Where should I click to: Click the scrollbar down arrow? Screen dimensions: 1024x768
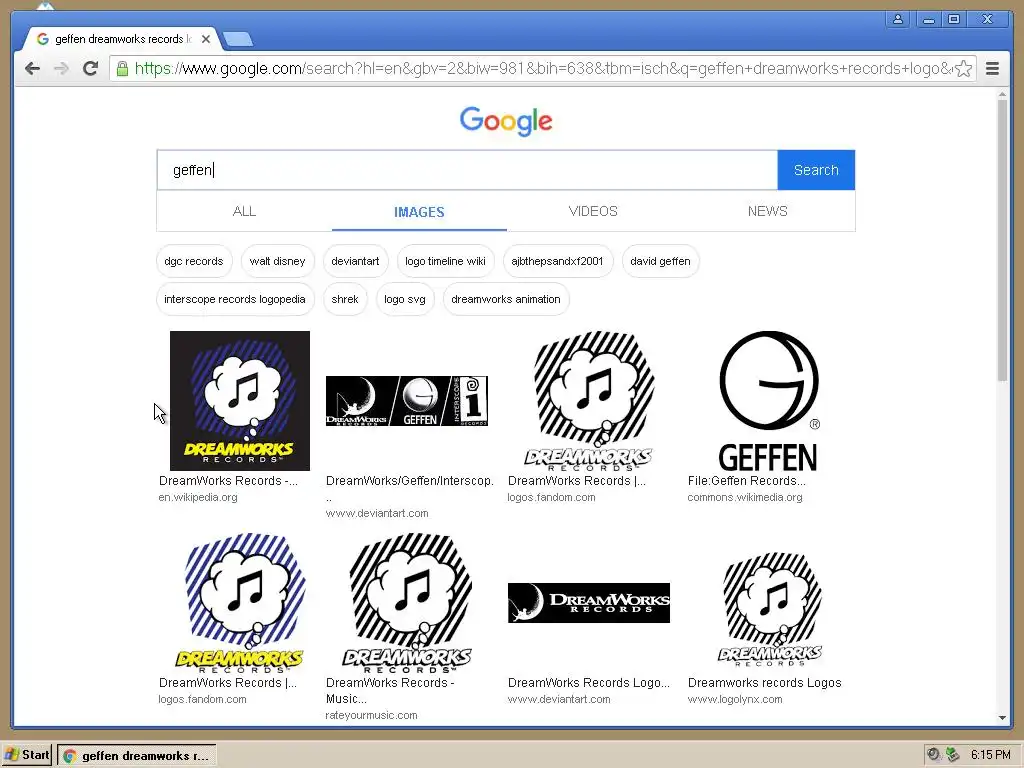[x=1002, y=718]
